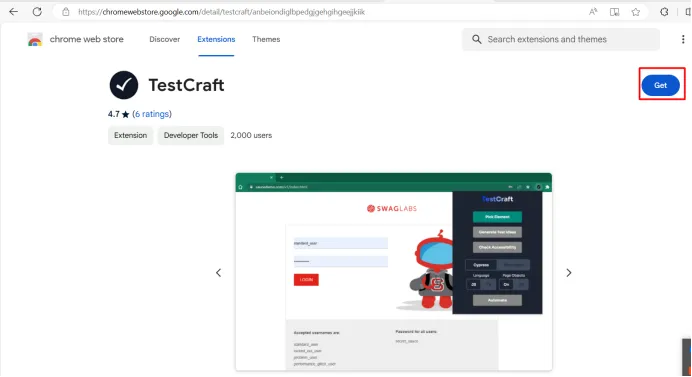Show previous screenshot with left chevron
Viewport: 692px width, 377px height.
pyautogui.click(x=218, y=273)
